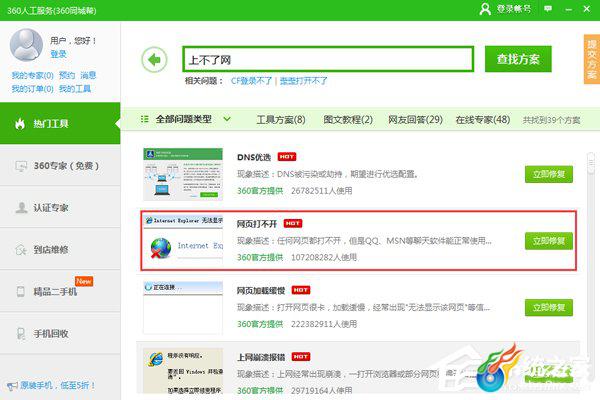Click the list icon beside 全部问题类型

(x=145, y=119)
